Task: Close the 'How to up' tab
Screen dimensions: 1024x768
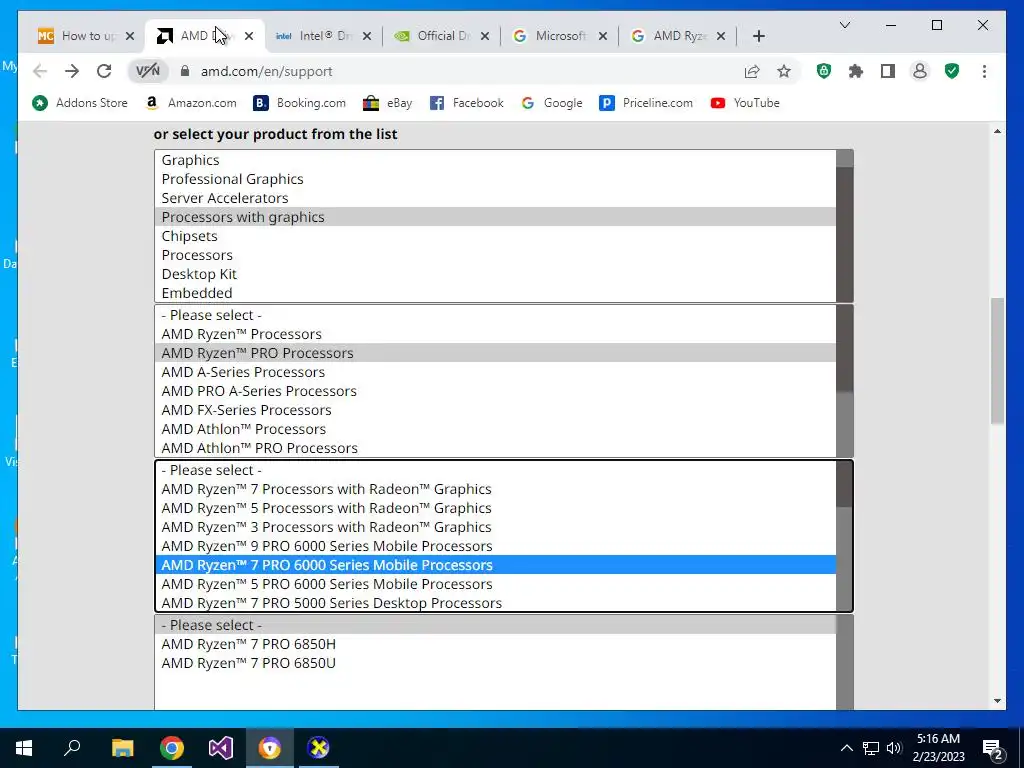Action: (x=130, y=36)
